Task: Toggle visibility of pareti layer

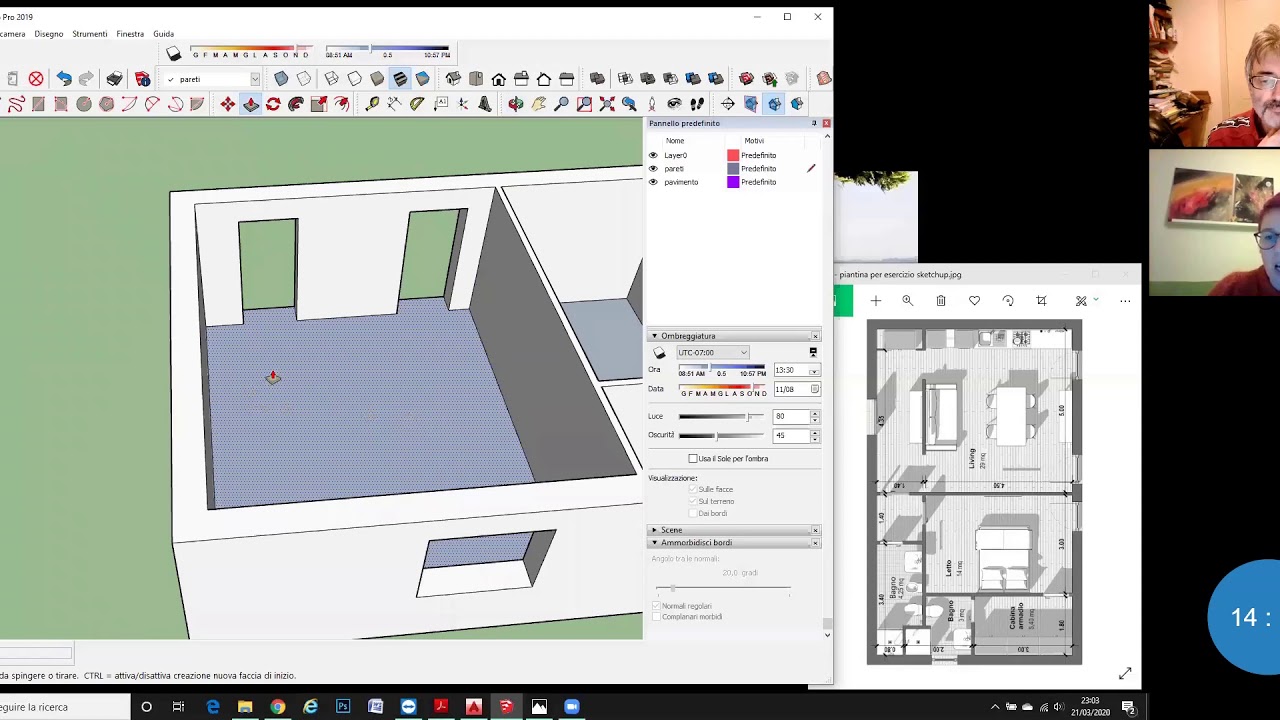Action: pyautogui.click(x=653, y=168)
